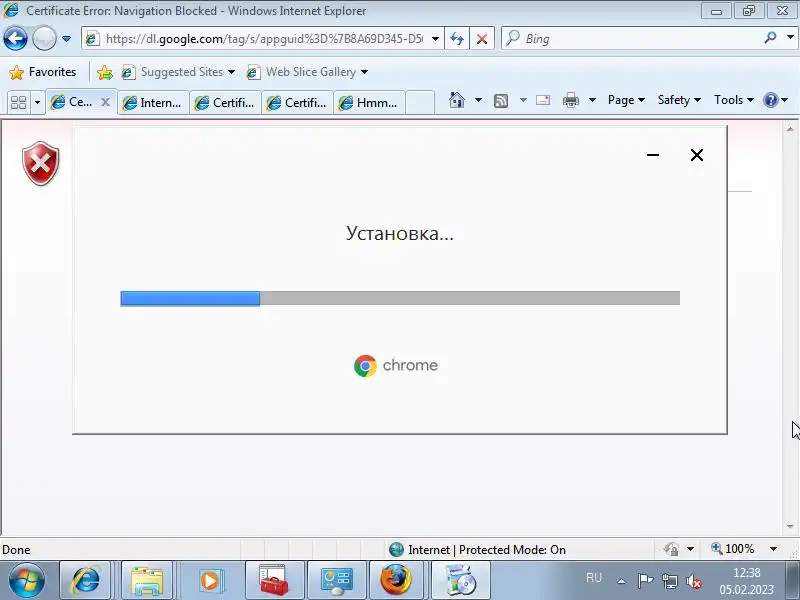Click the 'Установка...' status text
Screen dimensions: 800x600
[x=399, y=233]
